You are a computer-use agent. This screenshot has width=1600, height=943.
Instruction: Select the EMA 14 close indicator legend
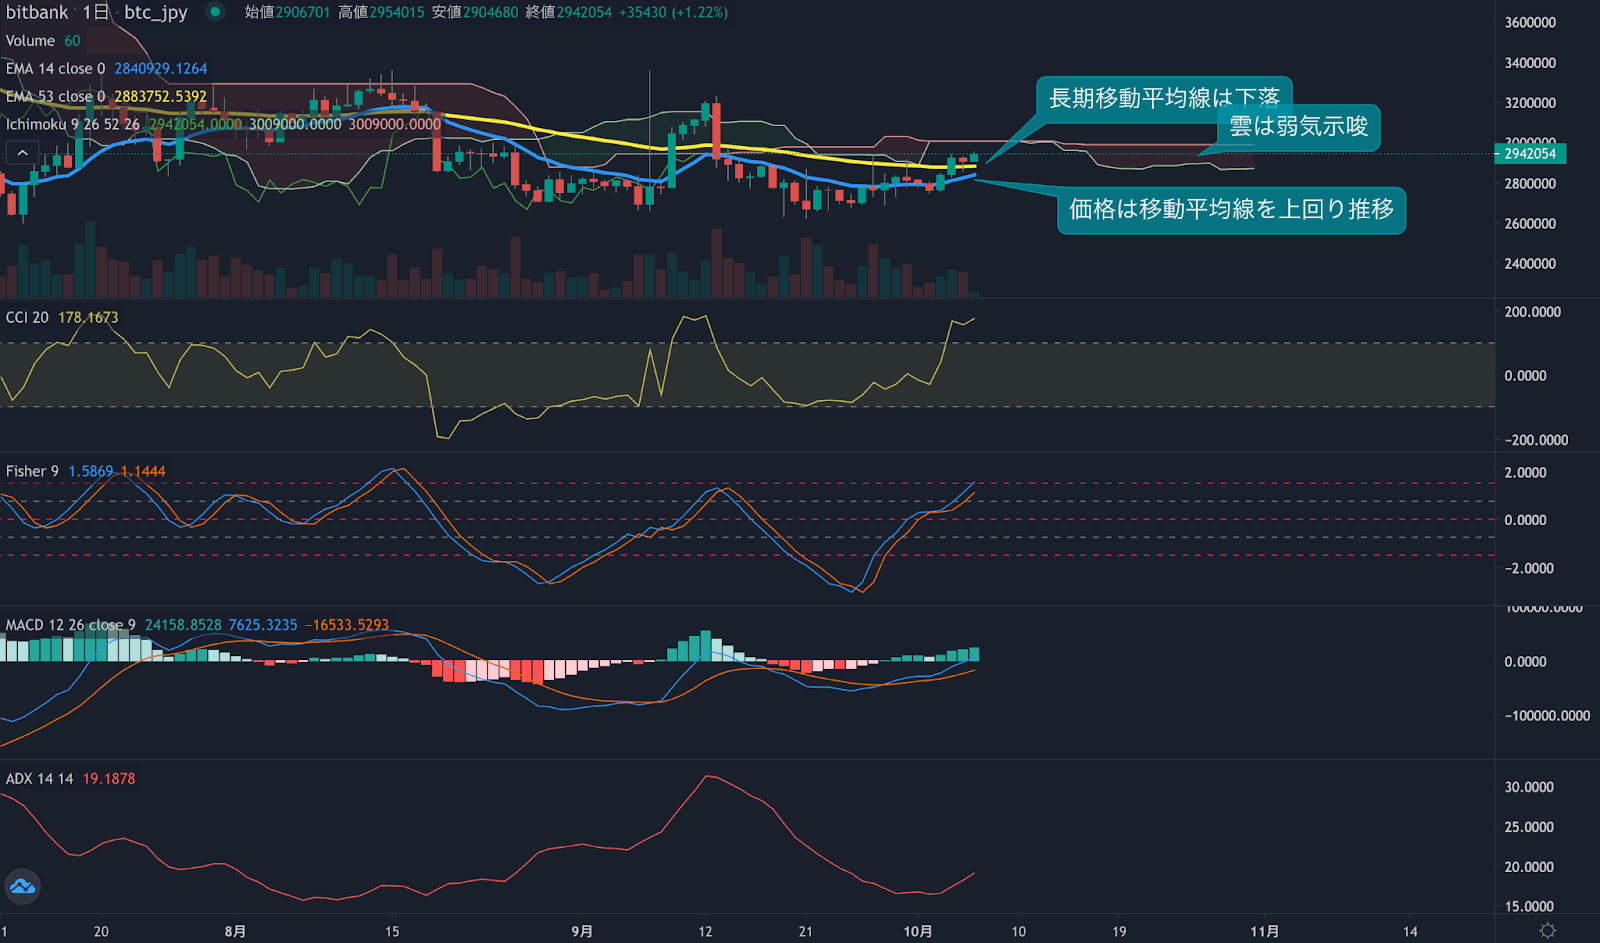click(x=55, y=69)
